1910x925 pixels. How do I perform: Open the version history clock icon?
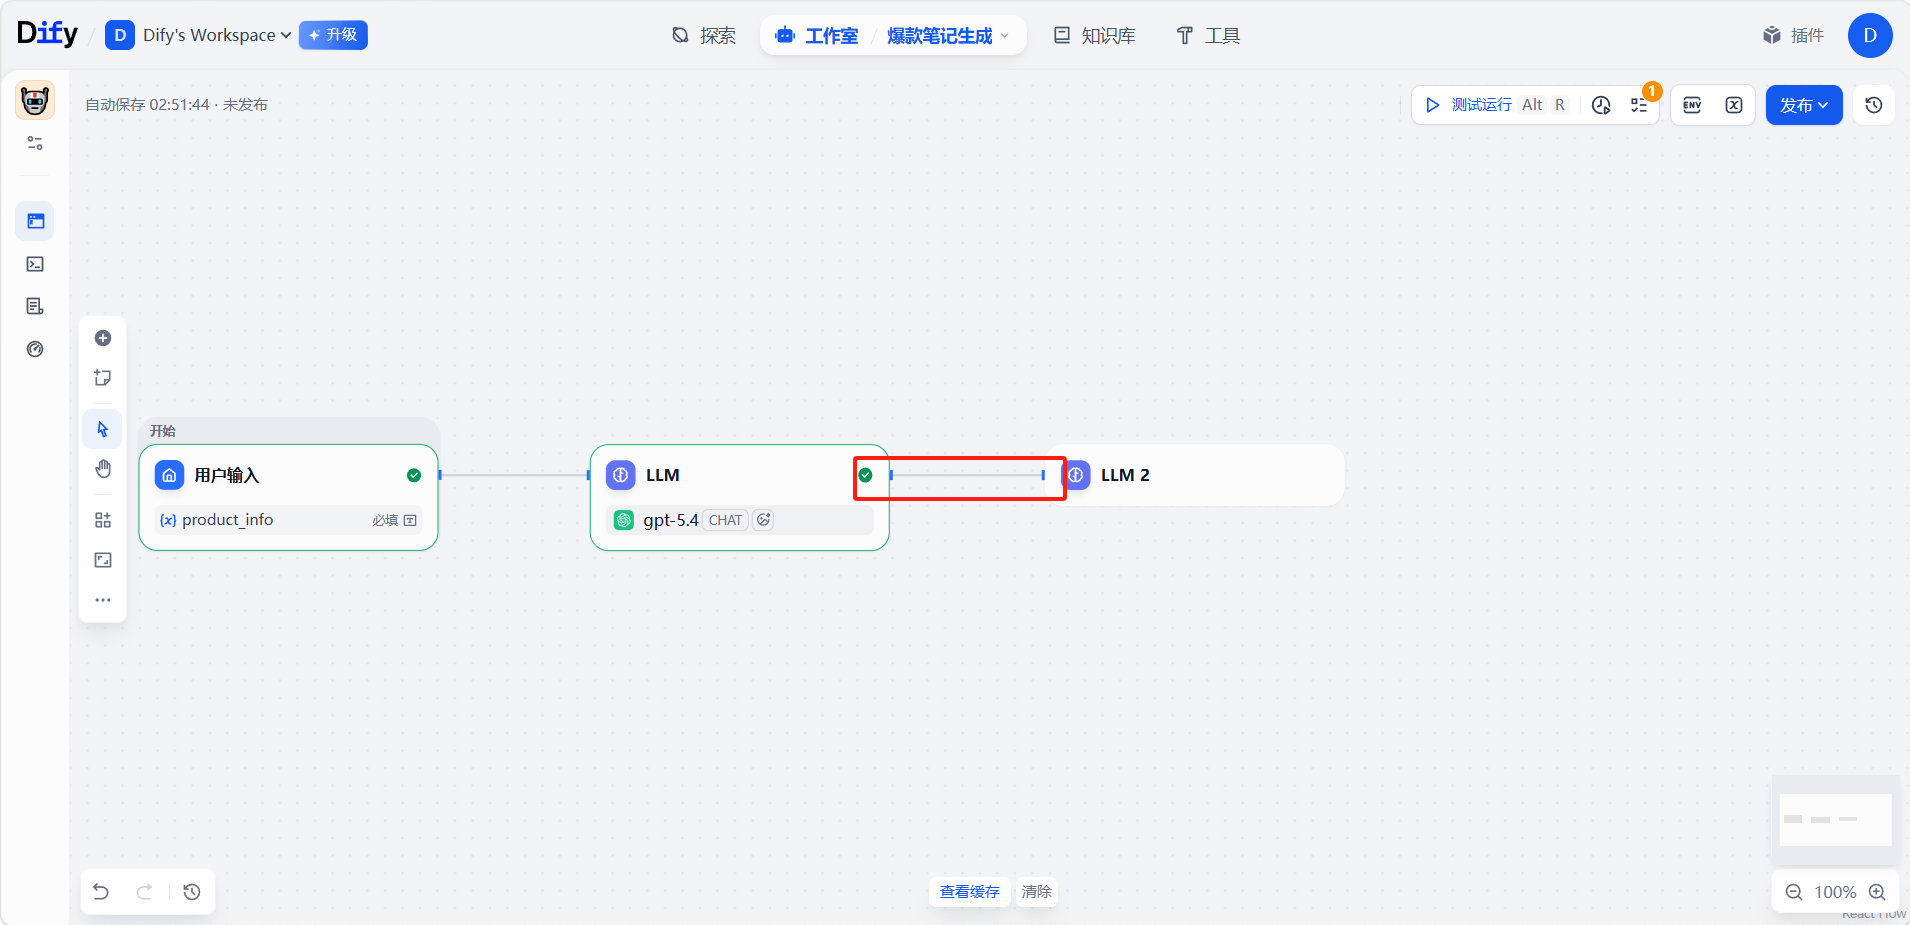click(1874, 105)
